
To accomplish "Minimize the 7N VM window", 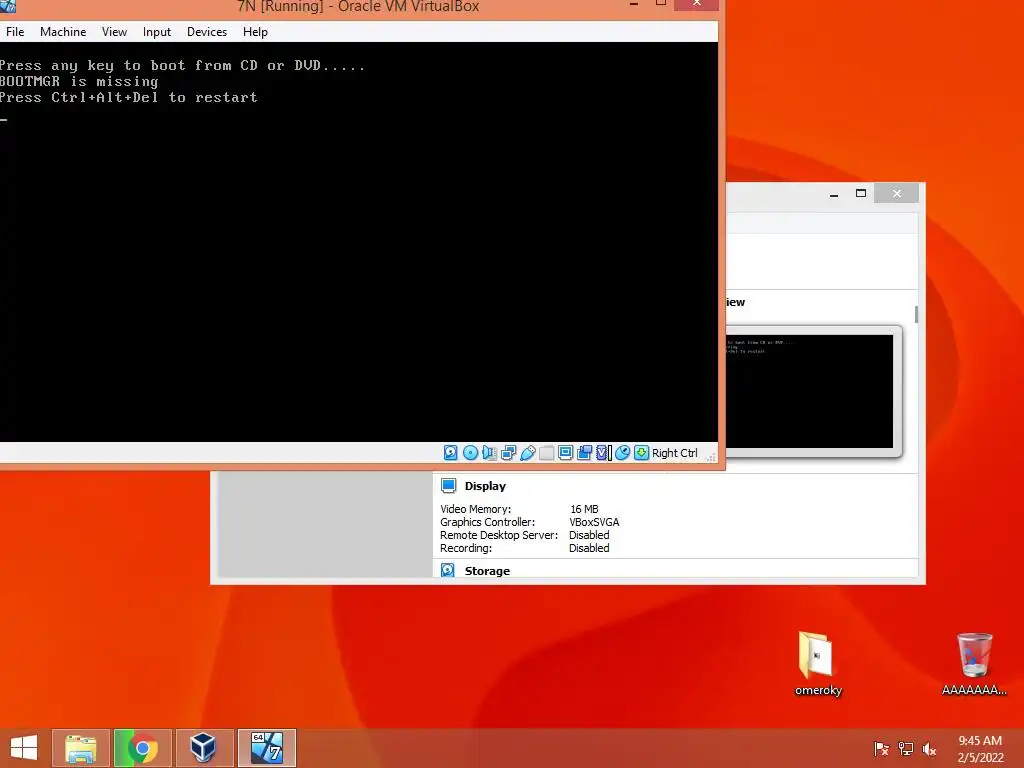I will 633,5.
